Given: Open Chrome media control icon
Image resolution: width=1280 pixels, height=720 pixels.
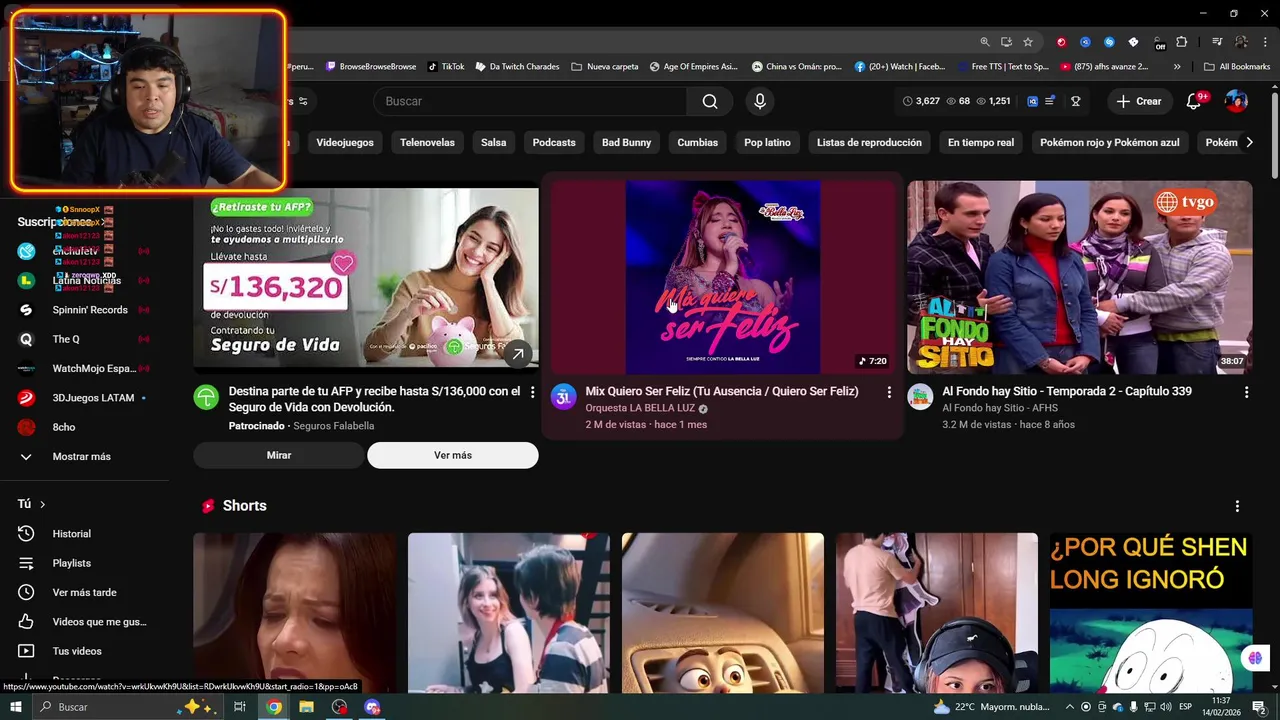Looking at the screenshot, I should [1217, 42].
